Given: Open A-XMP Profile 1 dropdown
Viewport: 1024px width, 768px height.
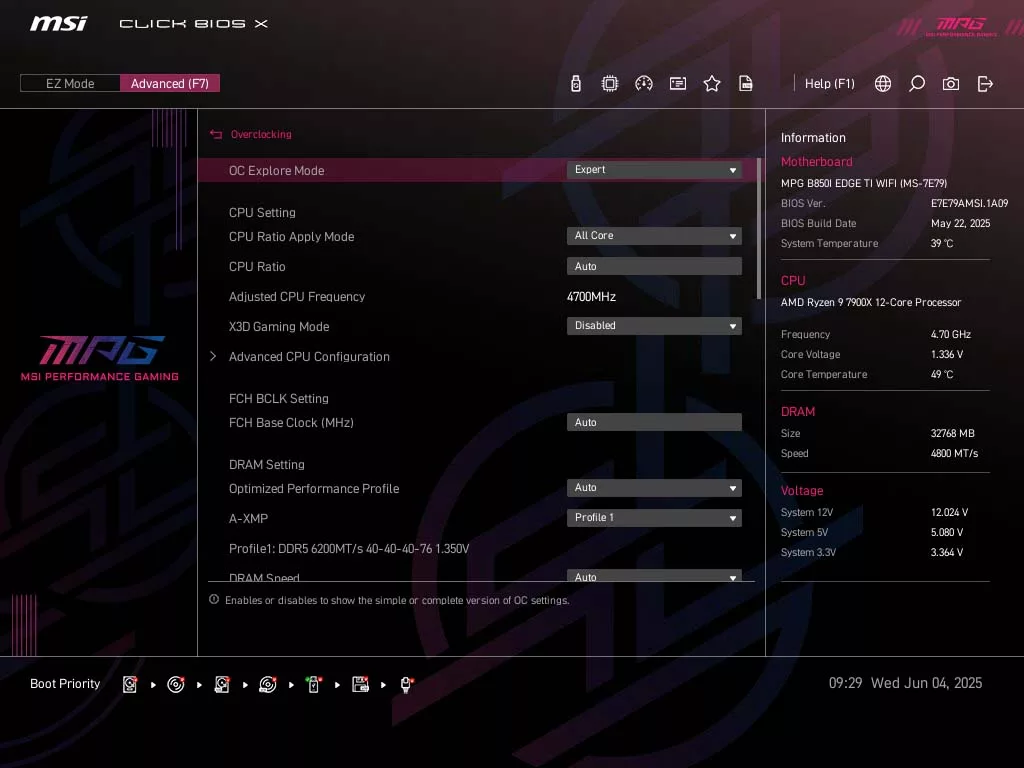Looking at the screenshot, I should point(654,518).
